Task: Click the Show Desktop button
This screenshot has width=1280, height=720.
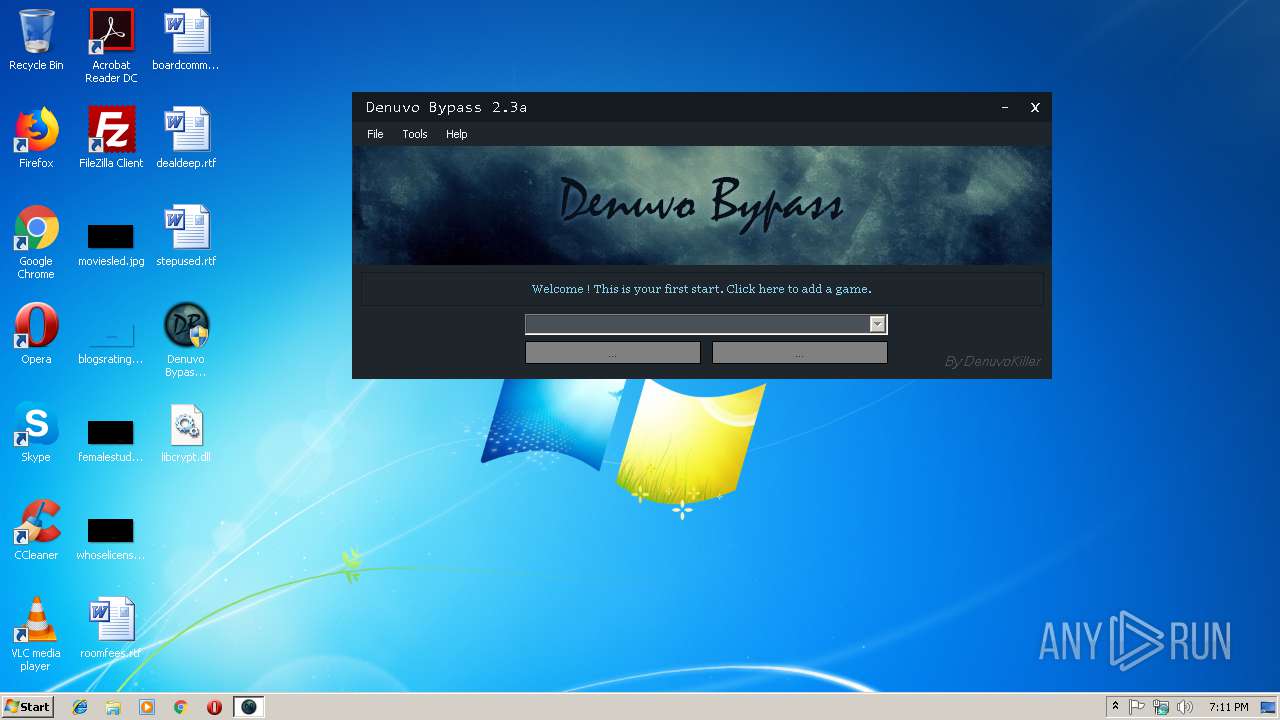Action: 1269,707
